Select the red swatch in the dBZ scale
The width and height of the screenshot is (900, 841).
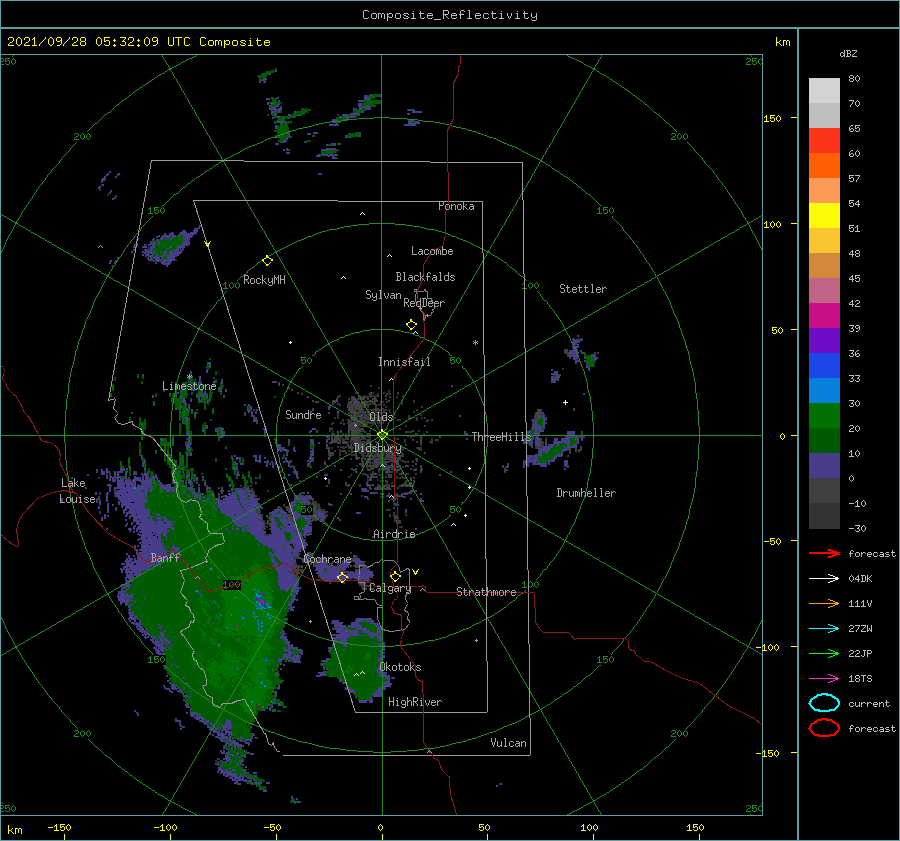pos(824,141)
